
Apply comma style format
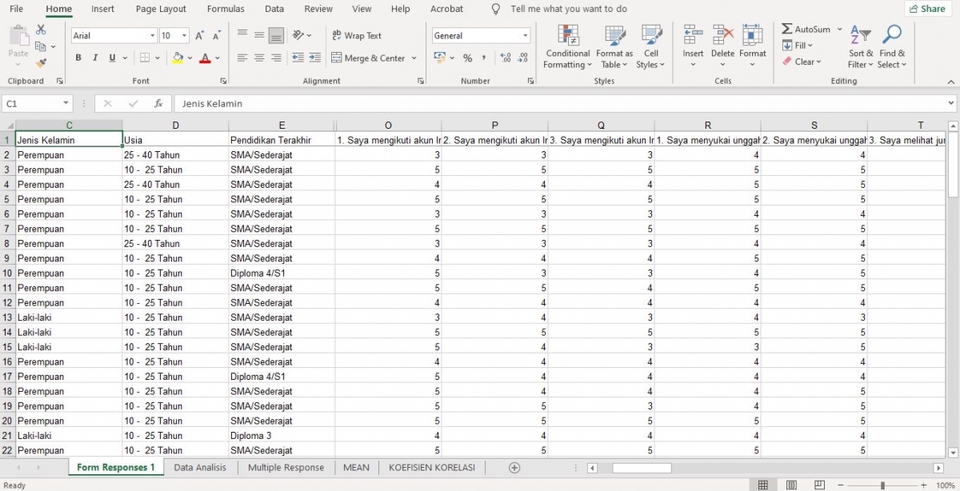(x=484, y=58)
